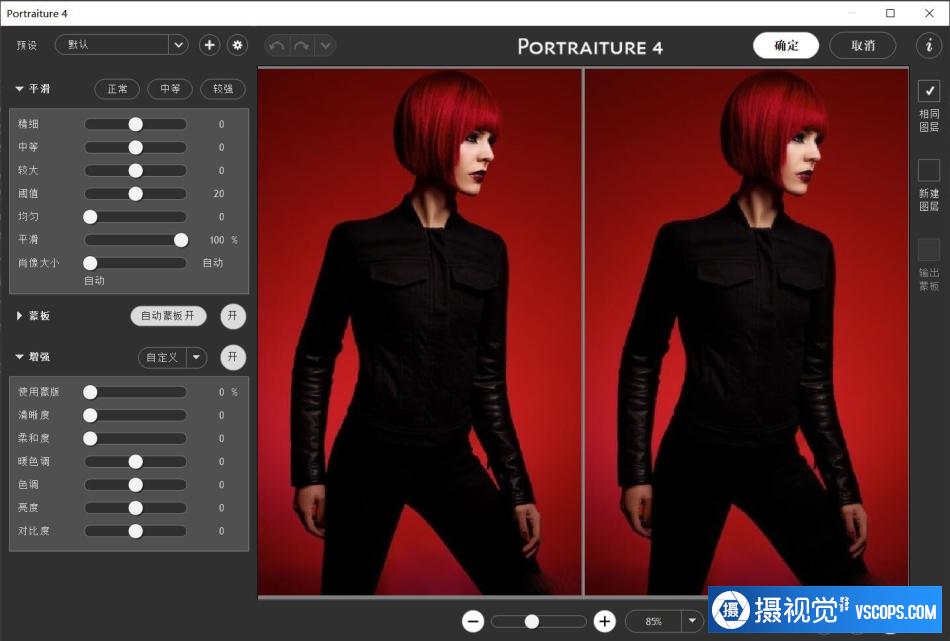This screenshot has width=950, height=641.
Task: Click the left original preview image
Action: pyautogui.click(x=419, y=331)
